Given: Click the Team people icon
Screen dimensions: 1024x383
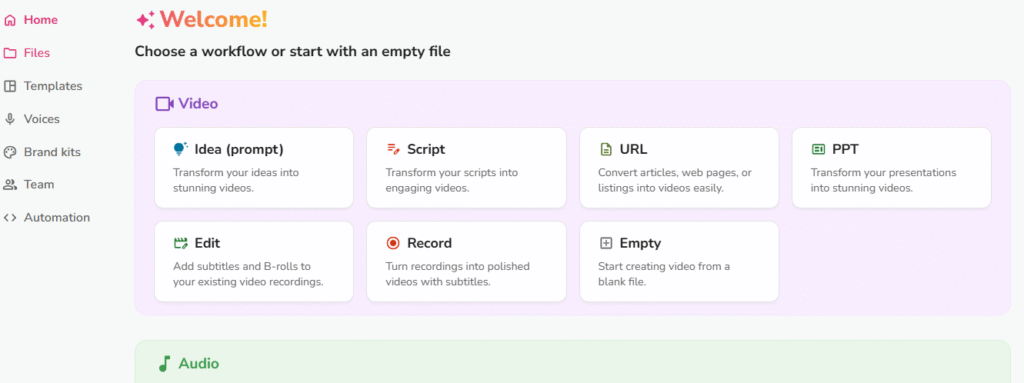Looking at the screenshot, I should [x=10, y=185].
